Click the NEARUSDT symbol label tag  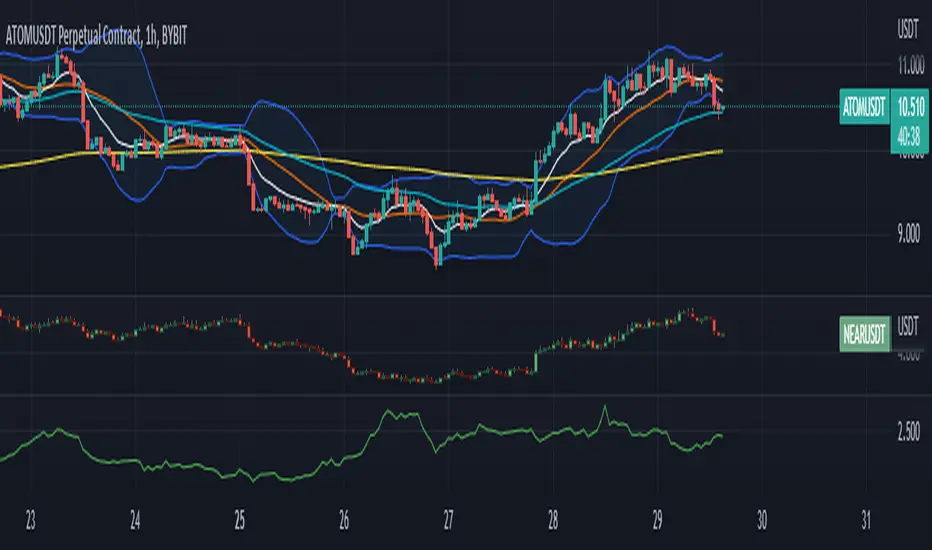865,334
